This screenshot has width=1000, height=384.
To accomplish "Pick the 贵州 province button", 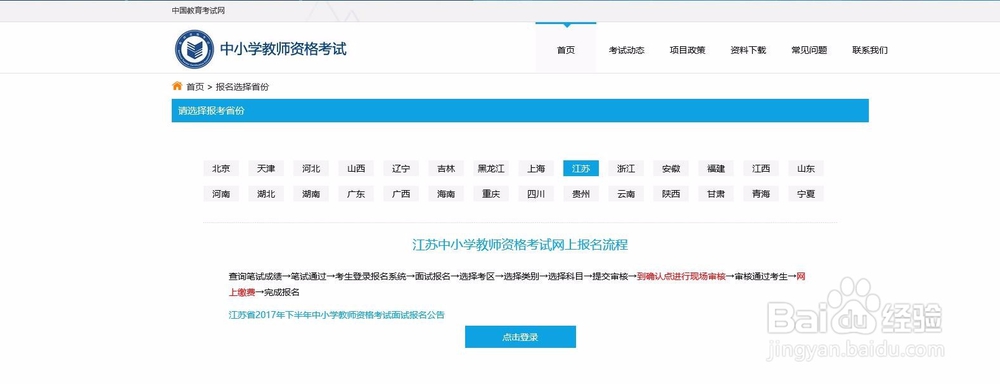I will (581, 194).
